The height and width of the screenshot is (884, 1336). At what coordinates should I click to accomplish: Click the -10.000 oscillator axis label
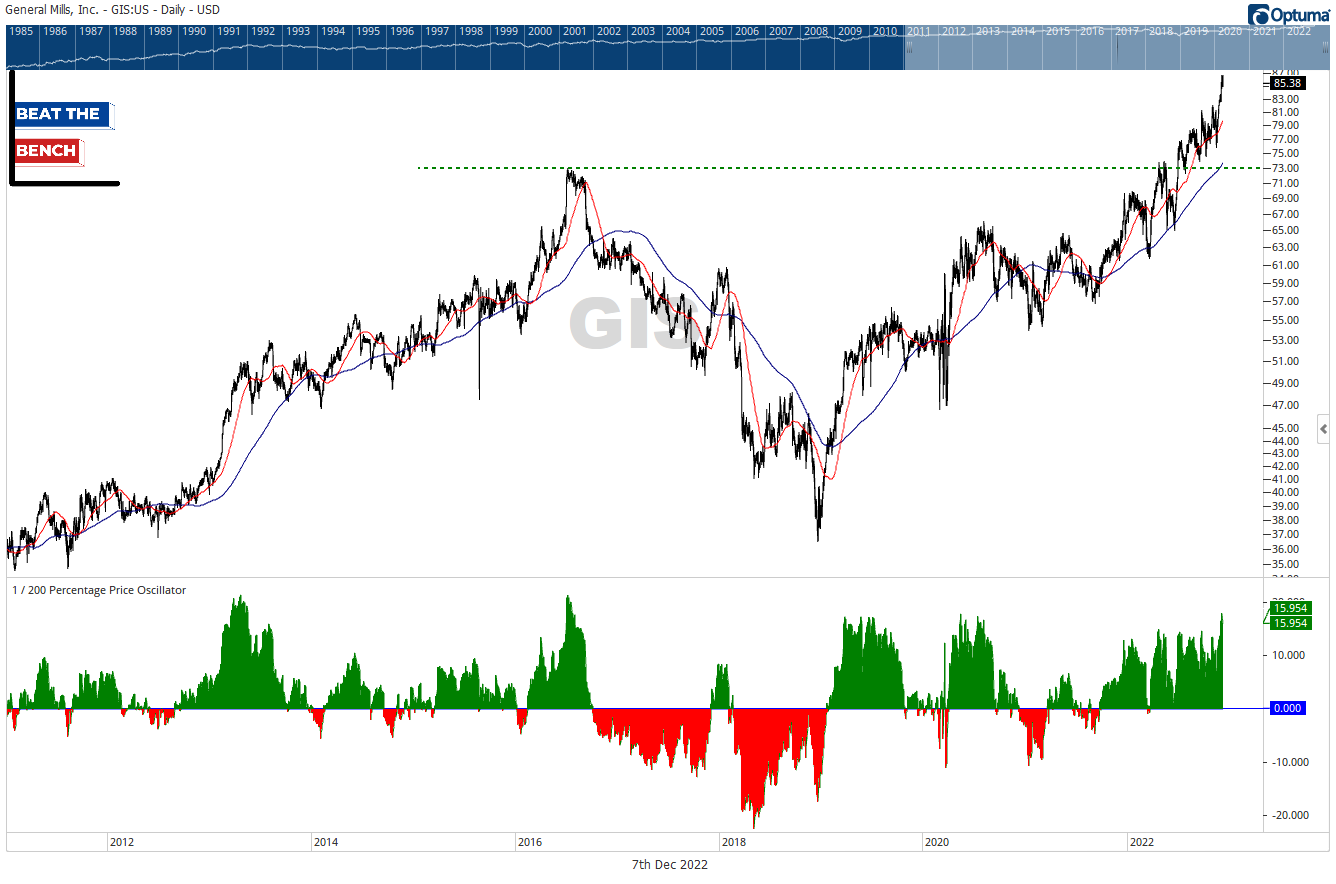tap(1288, 762)
